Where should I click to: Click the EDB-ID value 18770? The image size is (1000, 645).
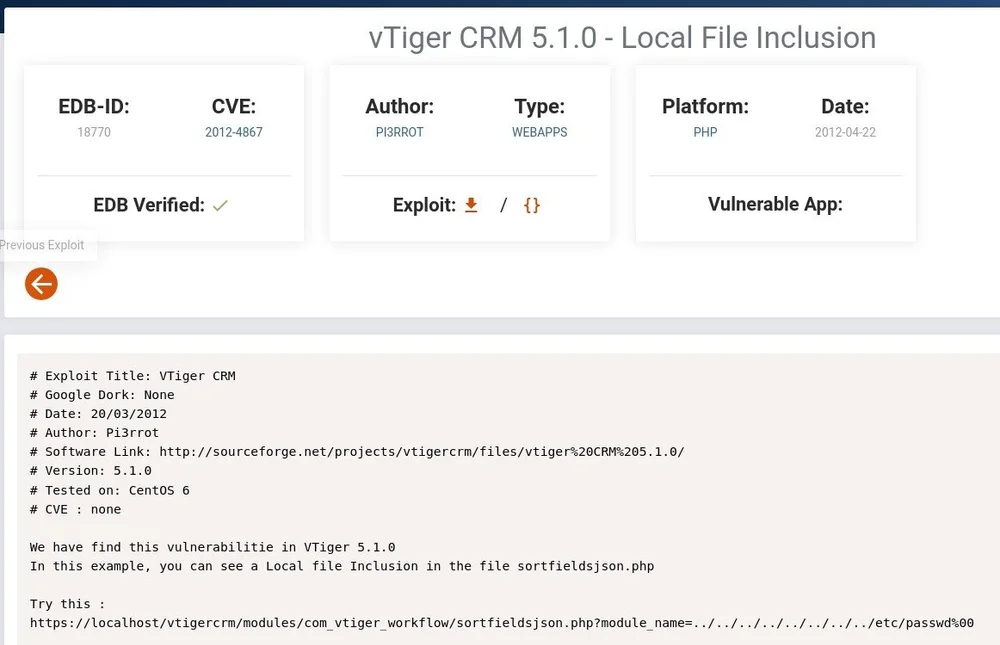point(94,132)
